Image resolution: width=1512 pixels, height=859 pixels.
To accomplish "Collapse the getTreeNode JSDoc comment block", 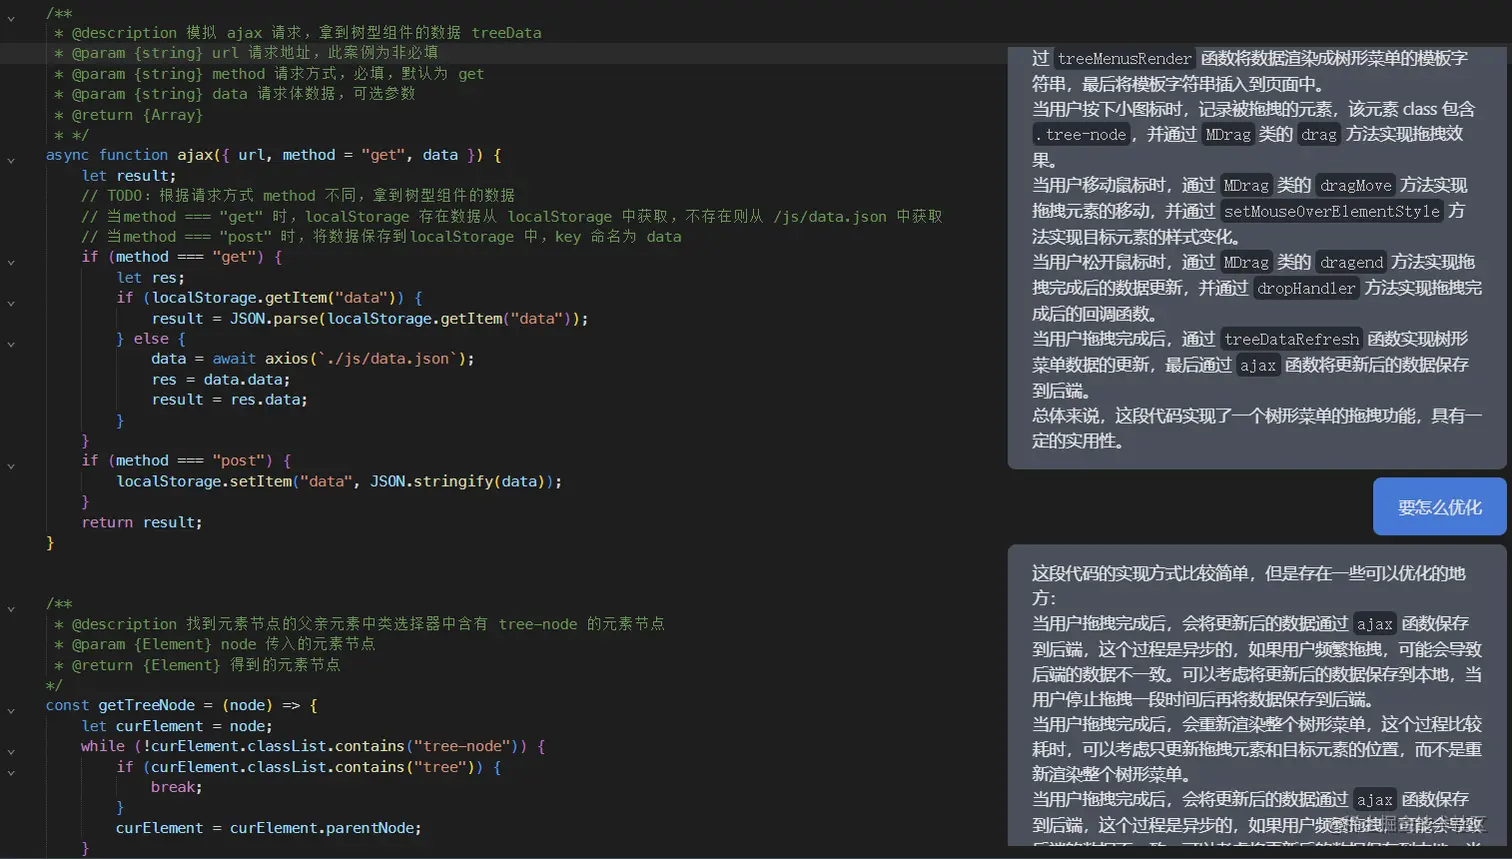I will tap(11, 609).
